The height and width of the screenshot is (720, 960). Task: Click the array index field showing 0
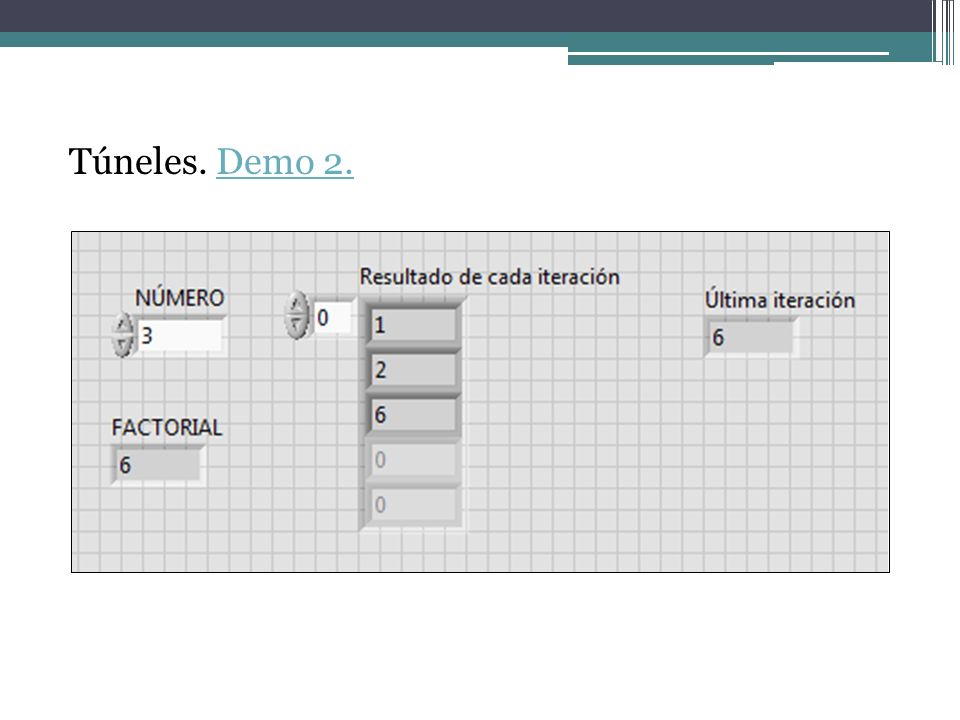[x=334, y=317]
